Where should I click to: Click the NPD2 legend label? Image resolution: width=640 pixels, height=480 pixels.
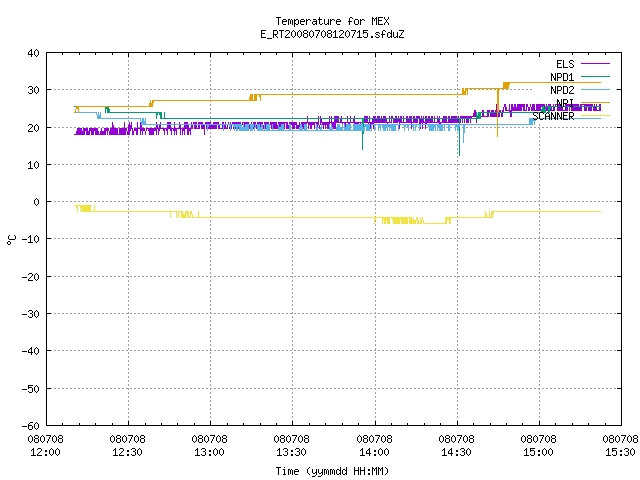click(x=562, y=90)
